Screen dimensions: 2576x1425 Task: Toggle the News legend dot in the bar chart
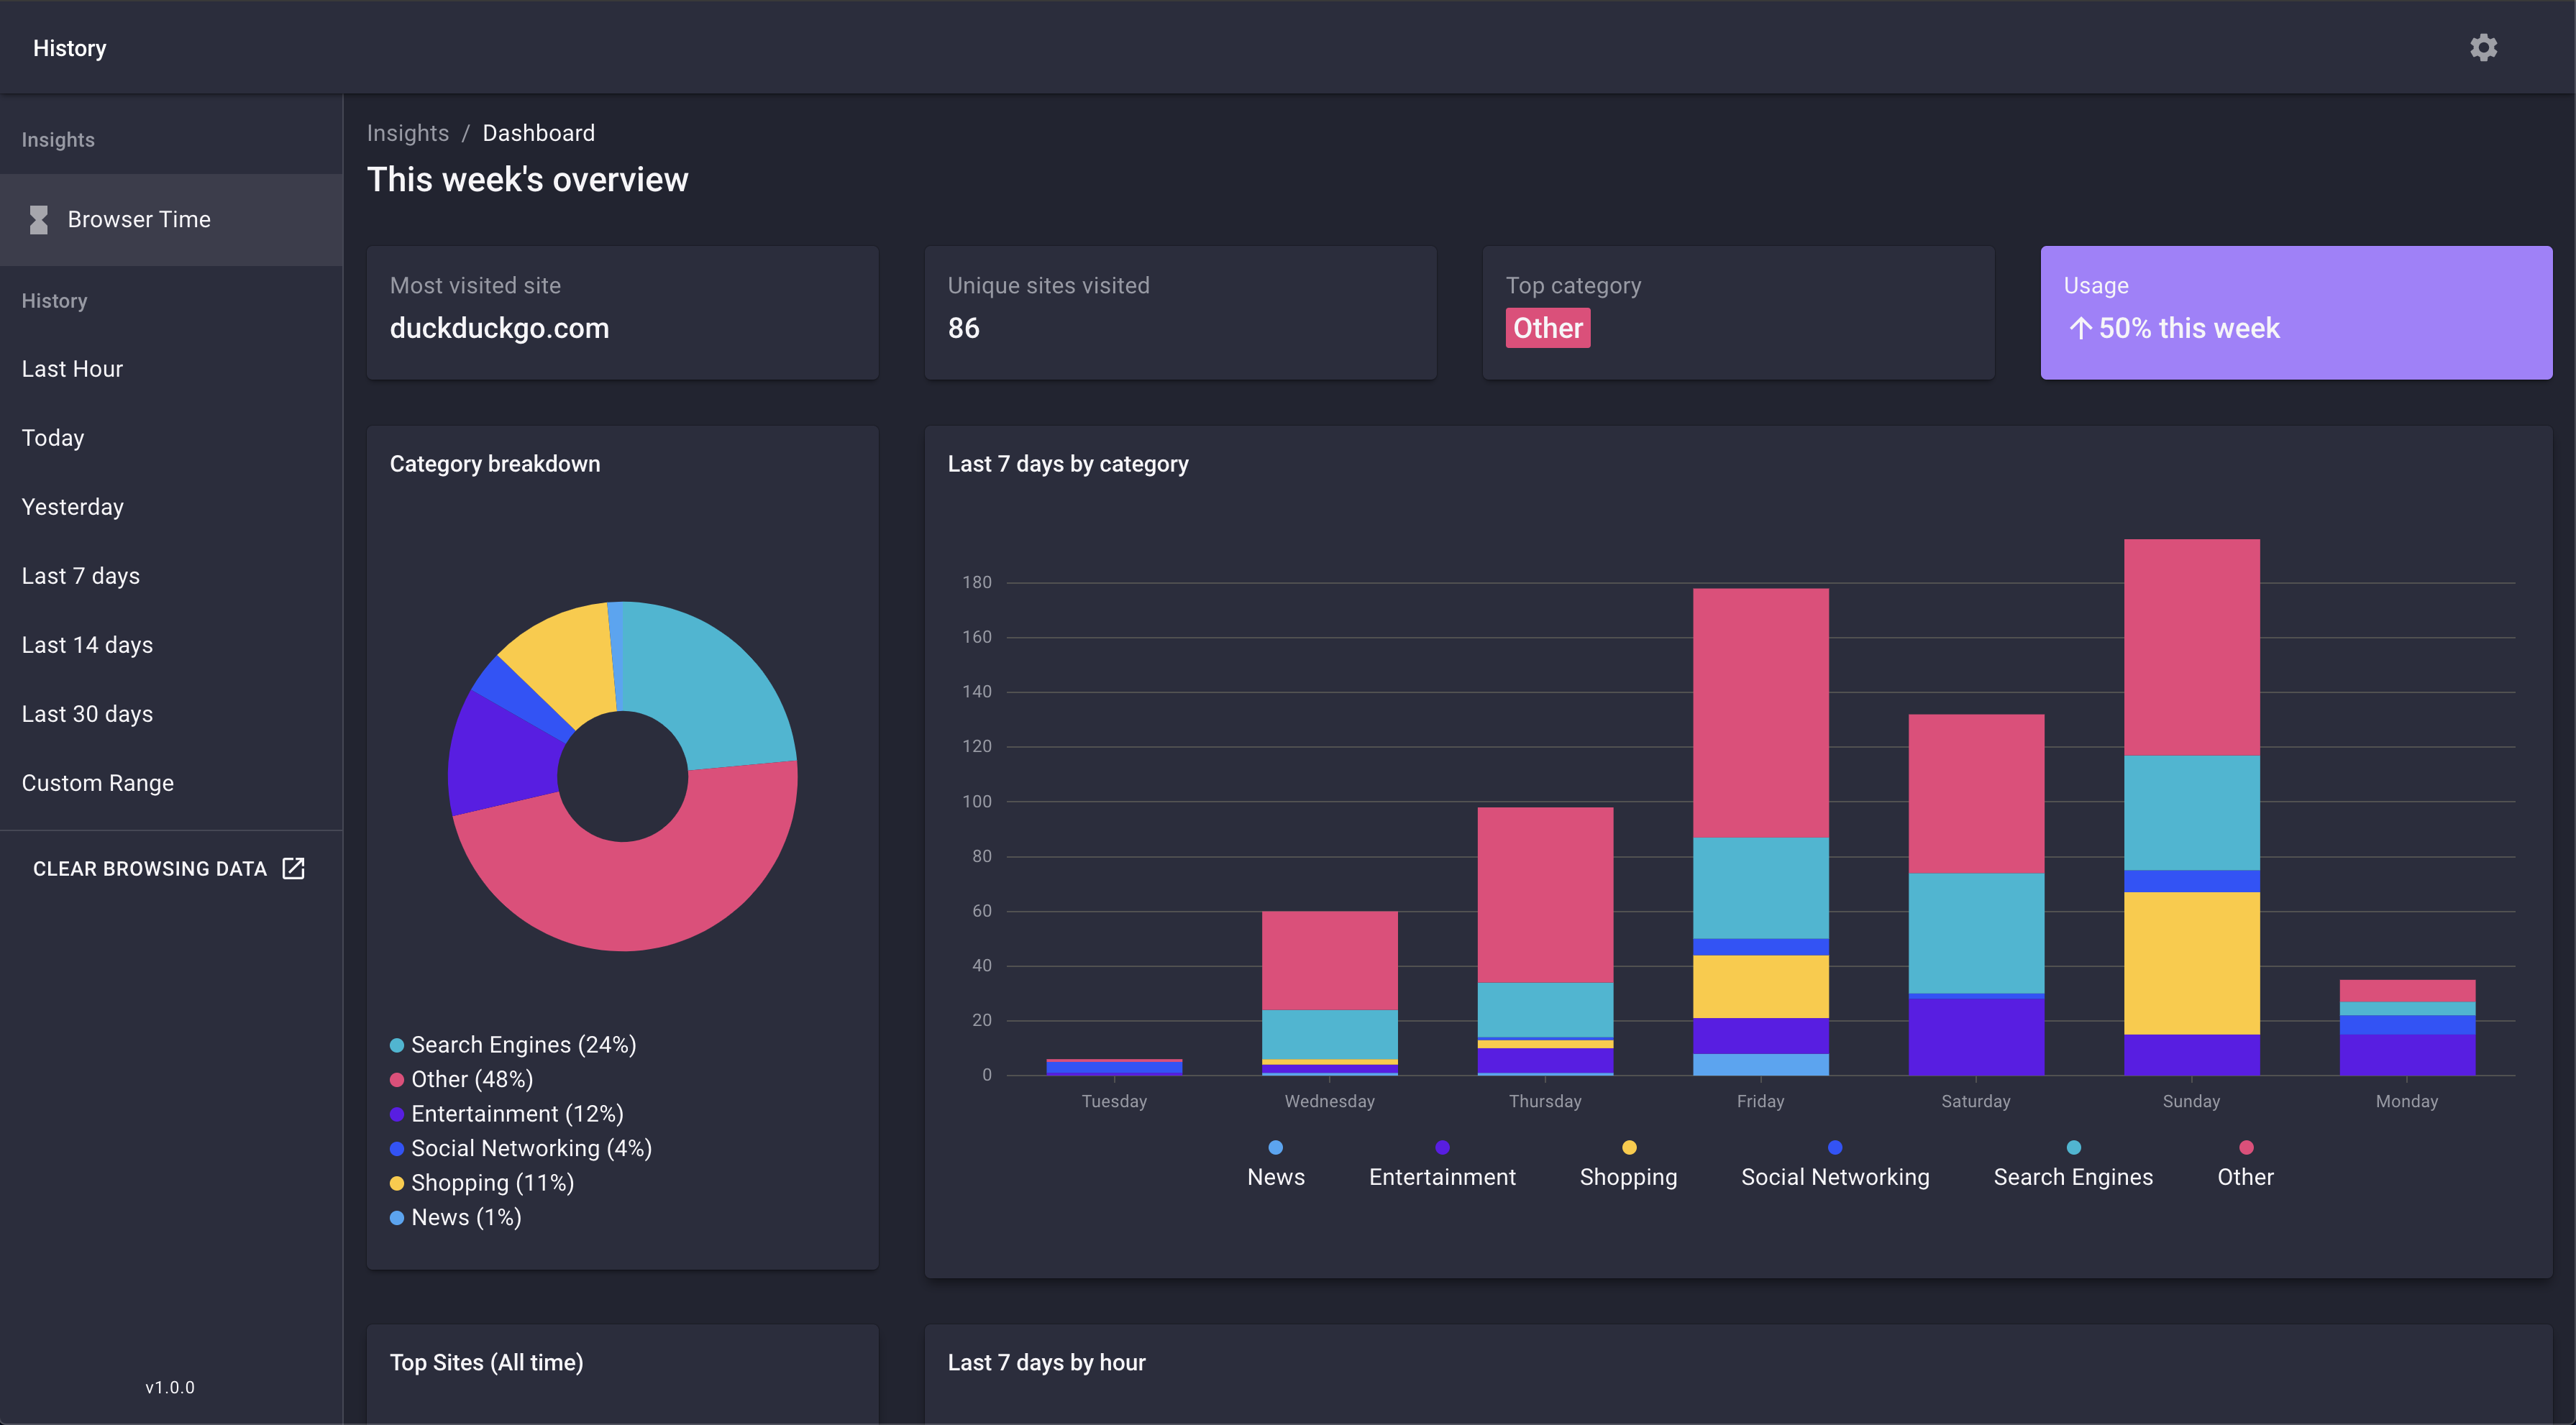tap(1275, 1147)
